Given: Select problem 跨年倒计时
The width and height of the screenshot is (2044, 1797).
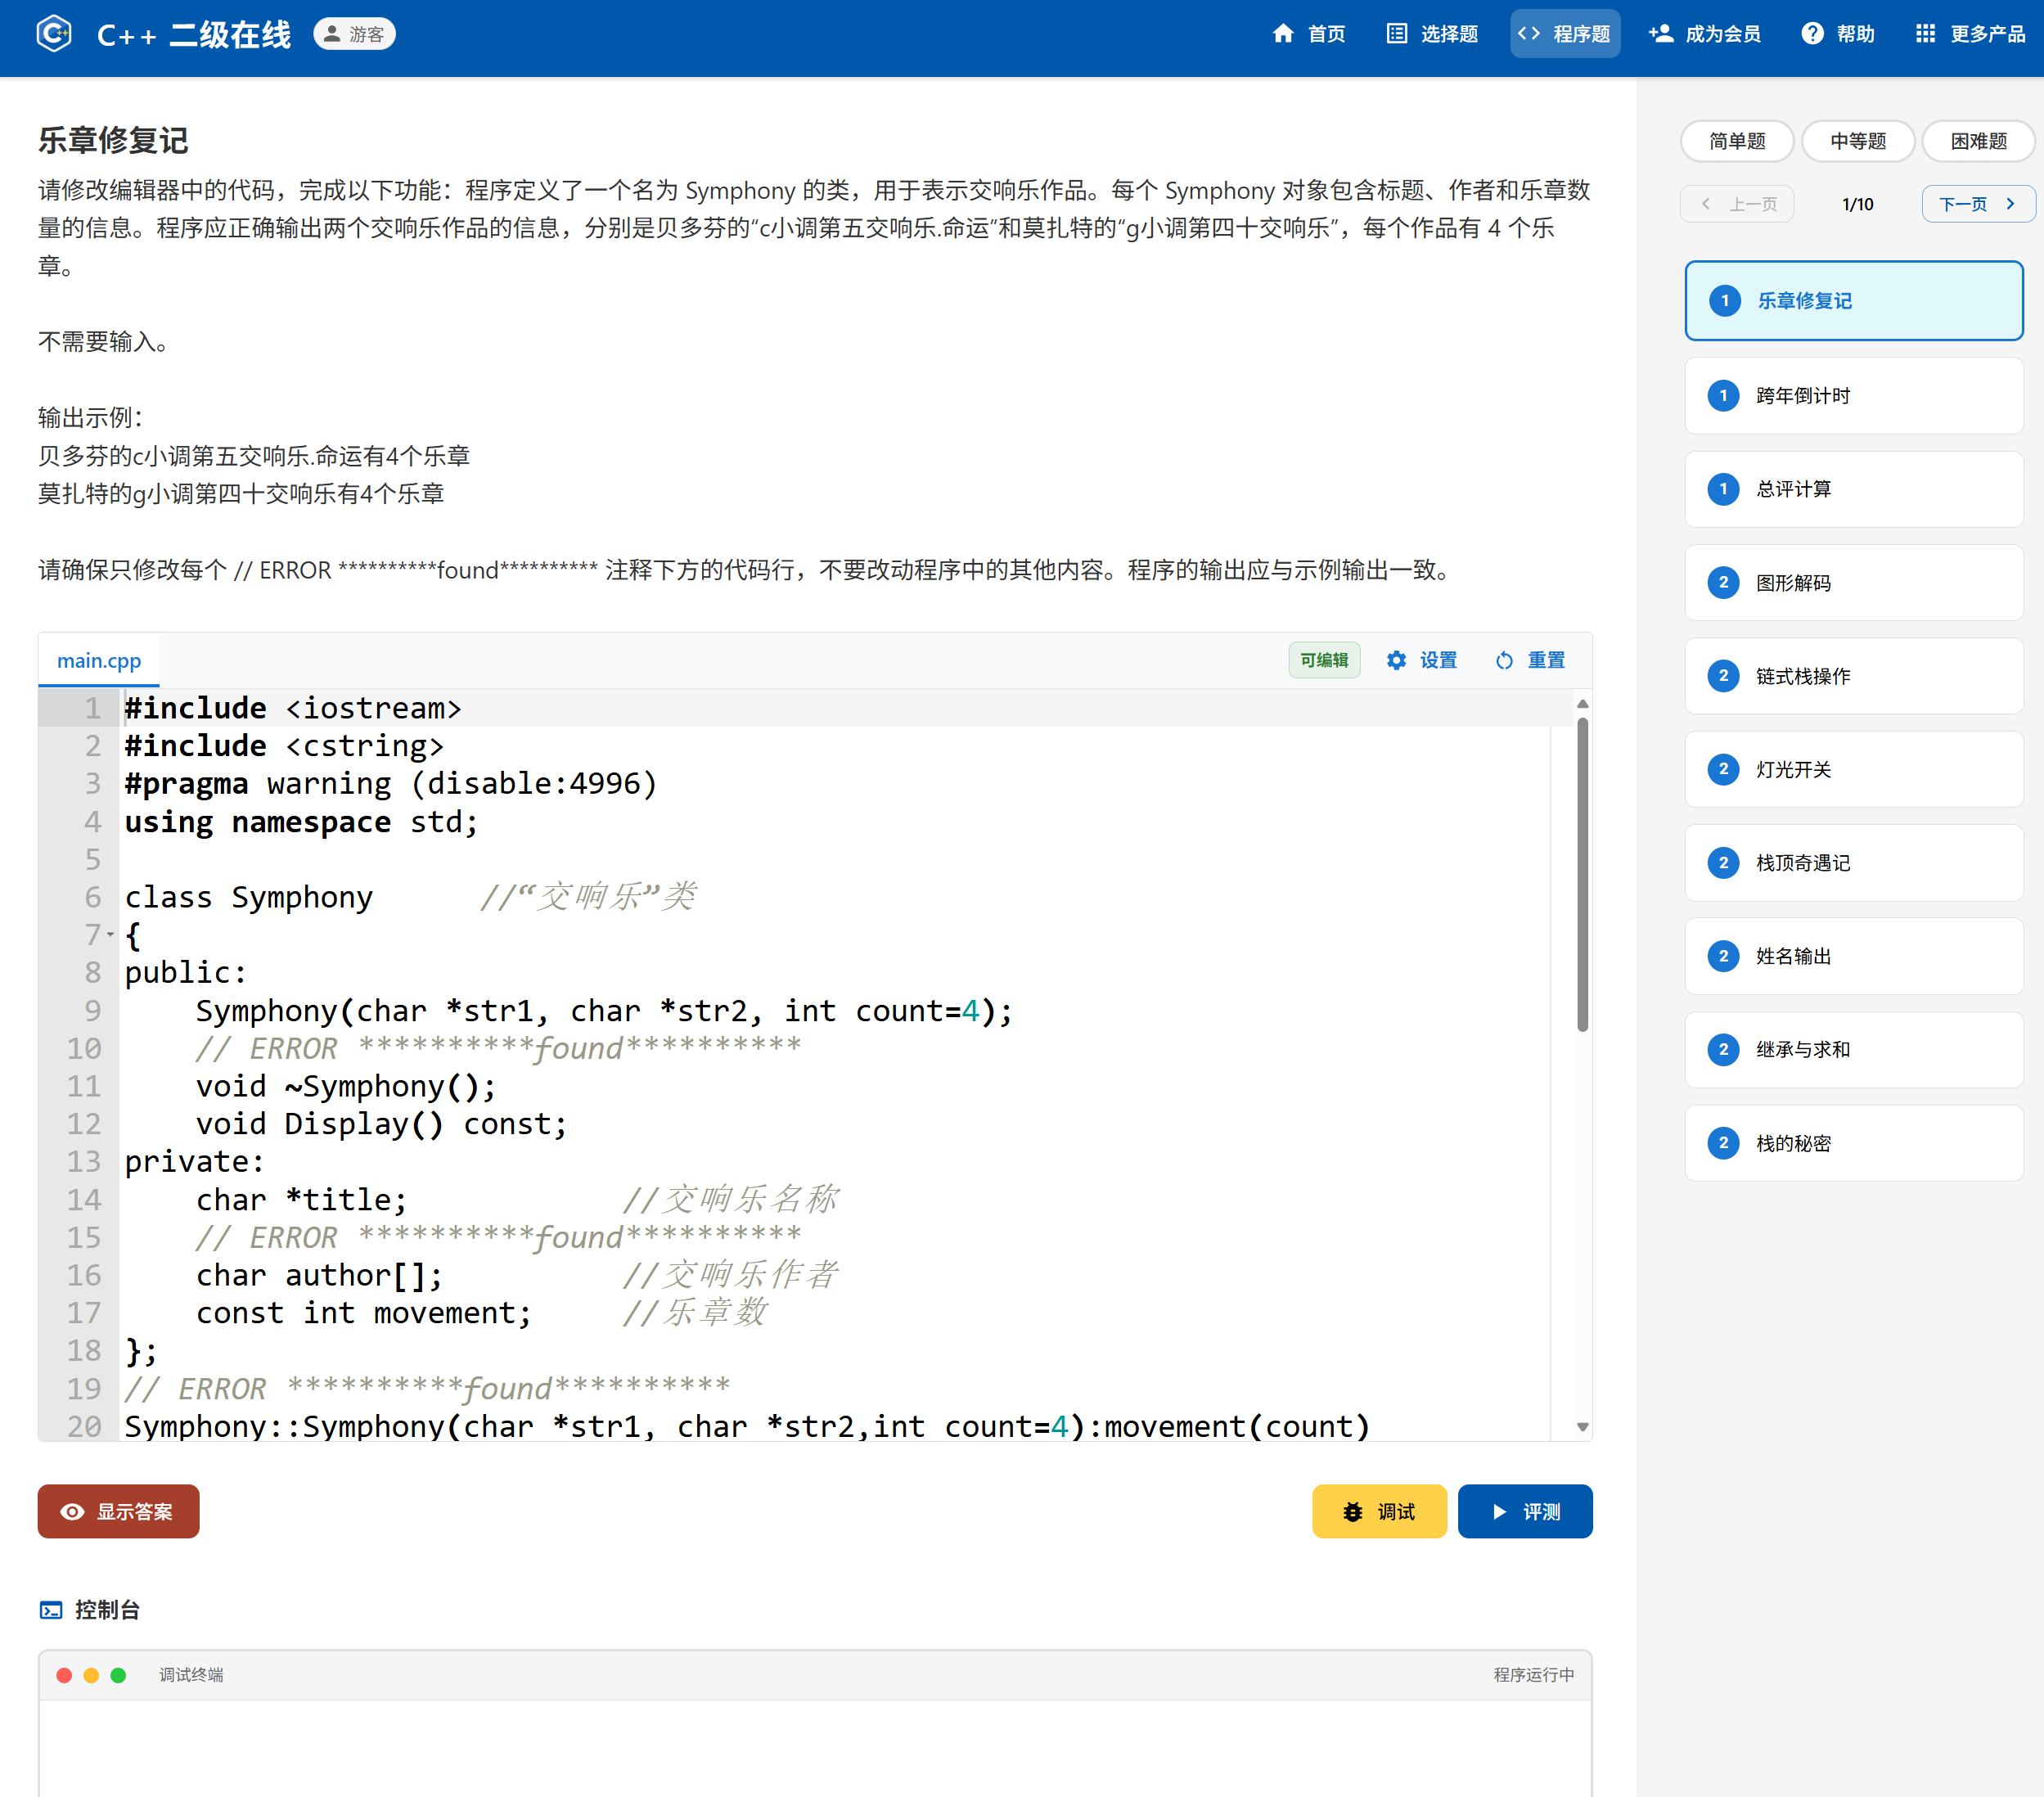Looking at the screenshot, I should pyautogui.click(x=1854, y=396).
